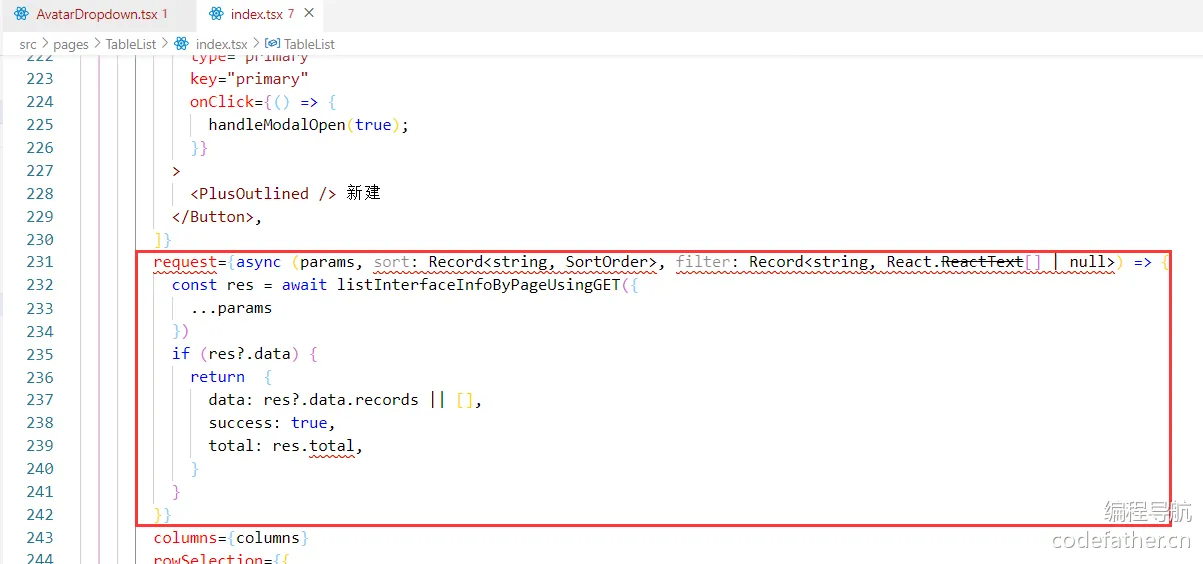This screenshot has height=564, width=1203.
Task: Open the index.tsx breadcrumb segment
Action: point(221,44)
